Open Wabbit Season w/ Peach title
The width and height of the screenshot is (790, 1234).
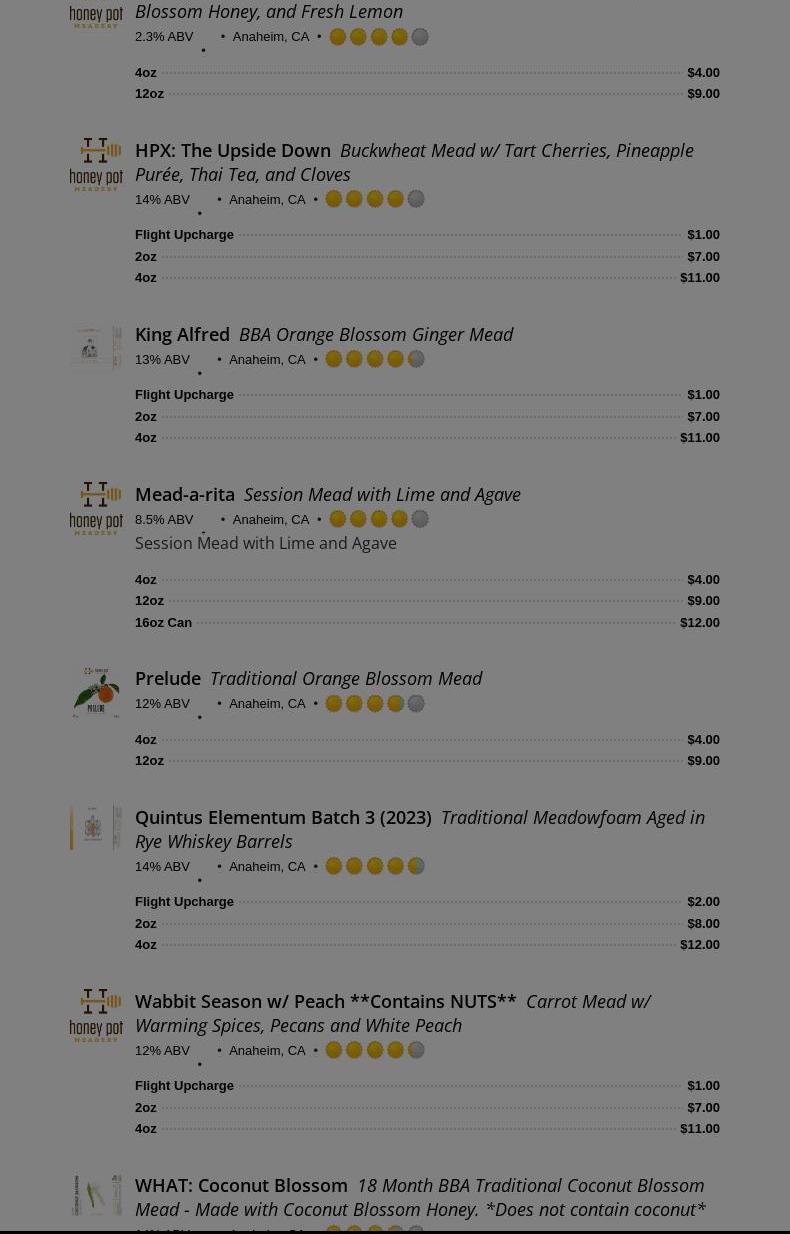[x=325, y=1001]
